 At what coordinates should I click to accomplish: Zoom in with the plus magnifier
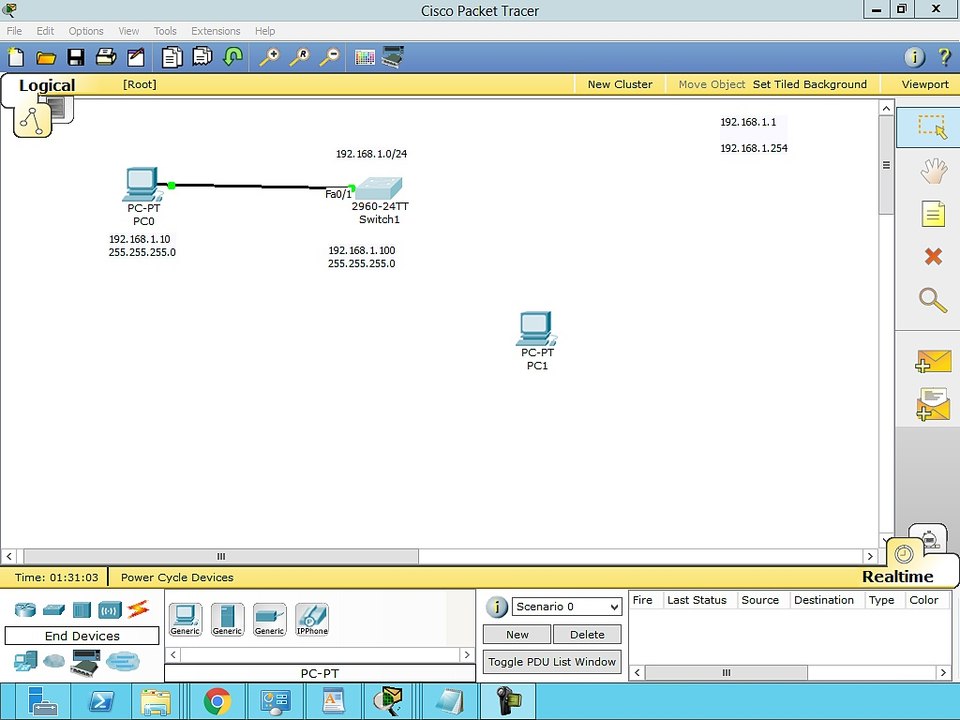point(269,58)
